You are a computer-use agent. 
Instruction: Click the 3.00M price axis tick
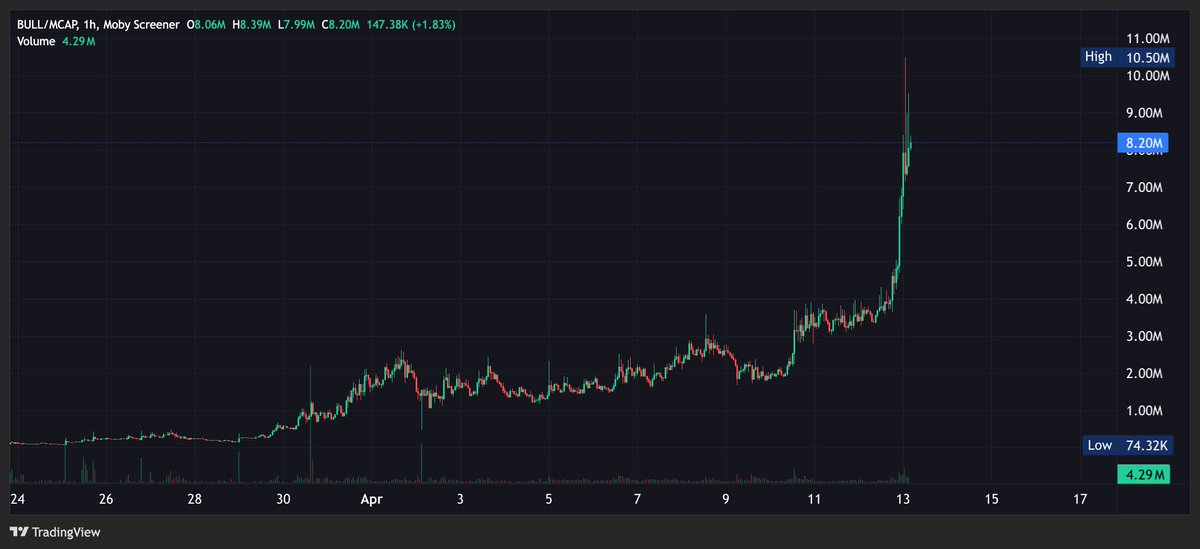[x=1145, y=336]
